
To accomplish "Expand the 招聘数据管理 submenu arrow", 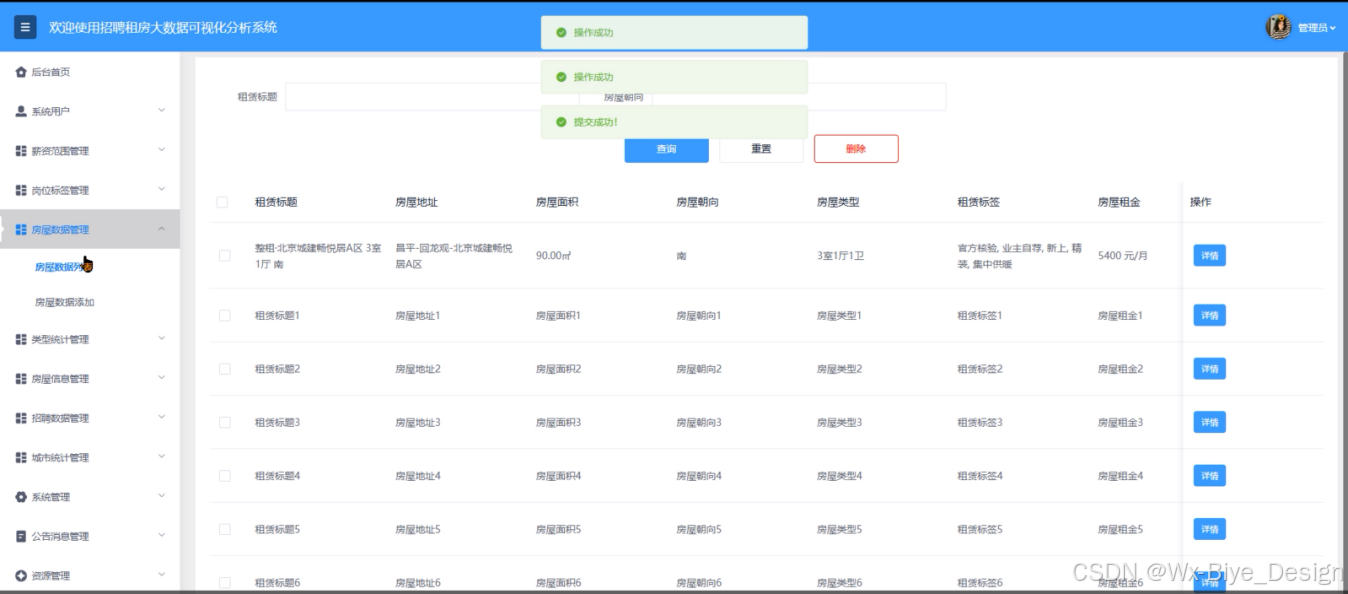I will pyautogui.click(x=162, y=418).
